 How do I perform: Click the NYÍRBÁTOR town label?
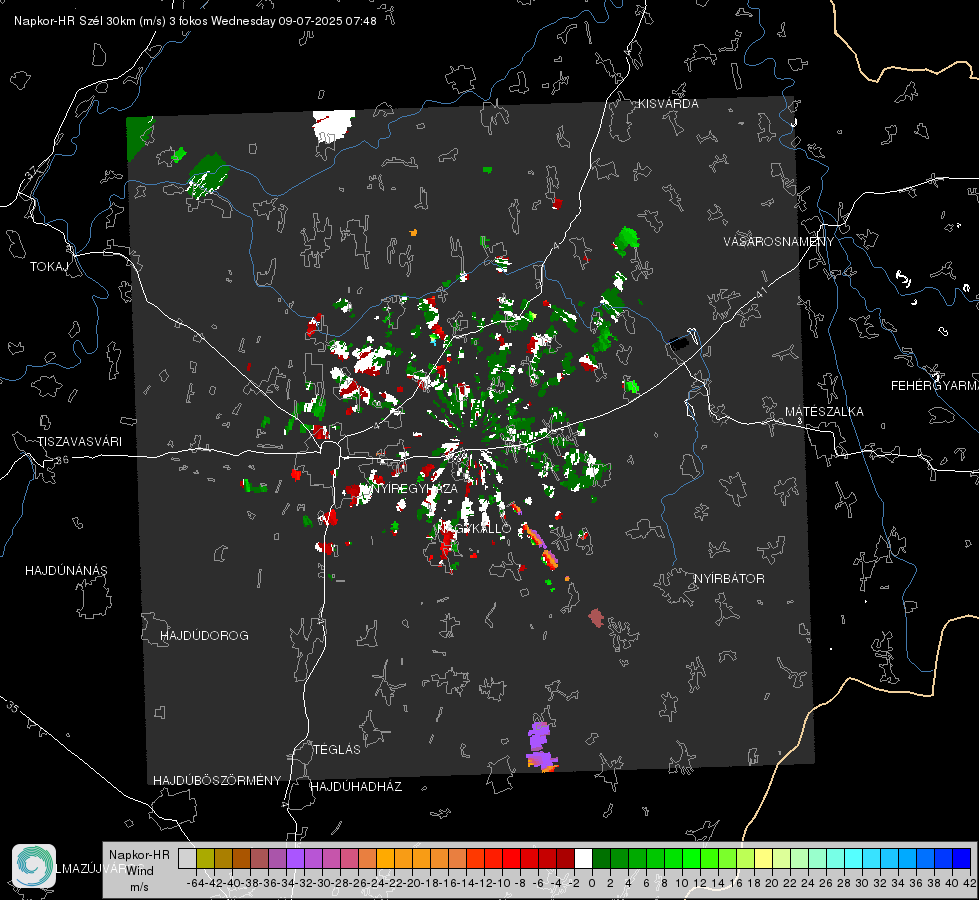(x=729, y=579)
